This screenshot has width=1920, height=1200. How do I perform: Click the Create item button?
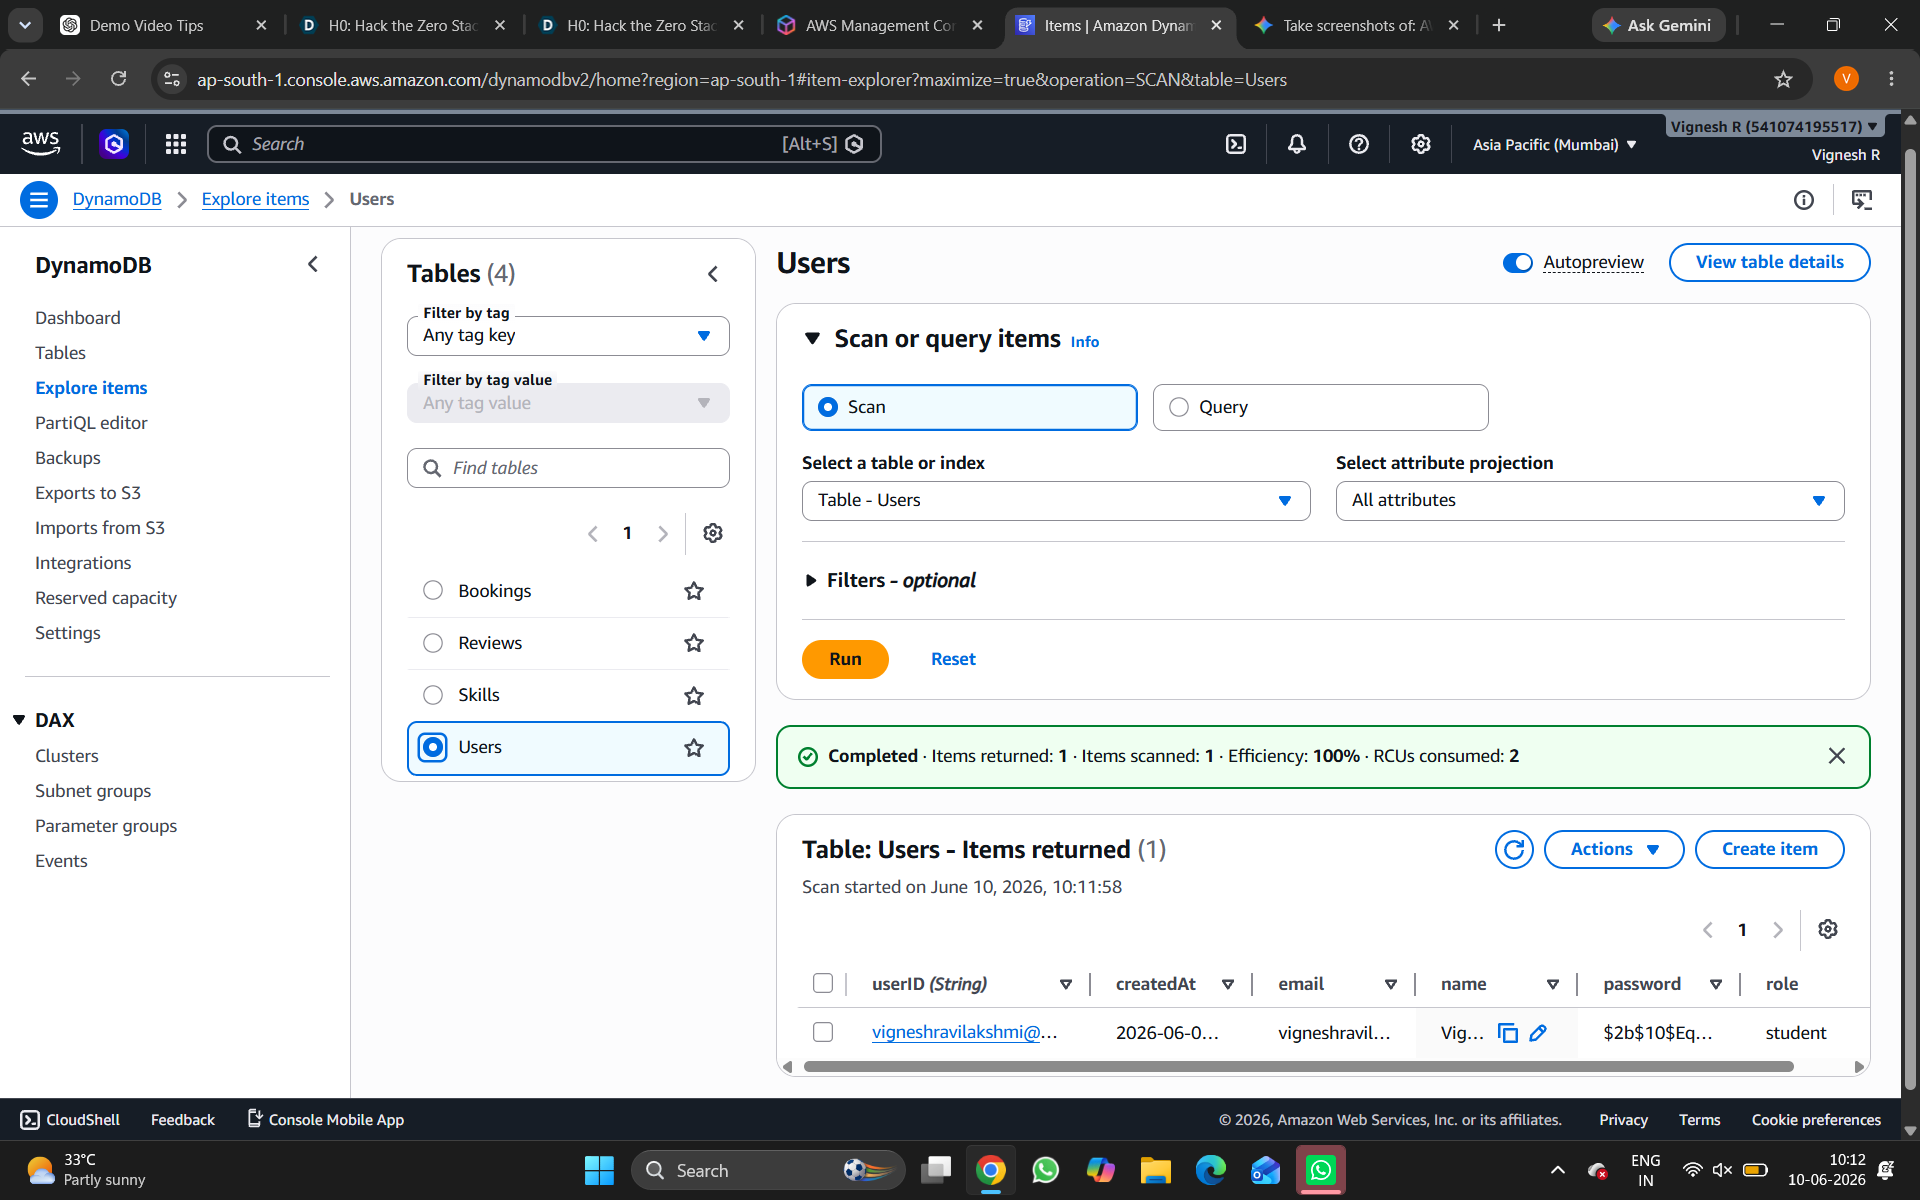click(x=1770, y=850)
